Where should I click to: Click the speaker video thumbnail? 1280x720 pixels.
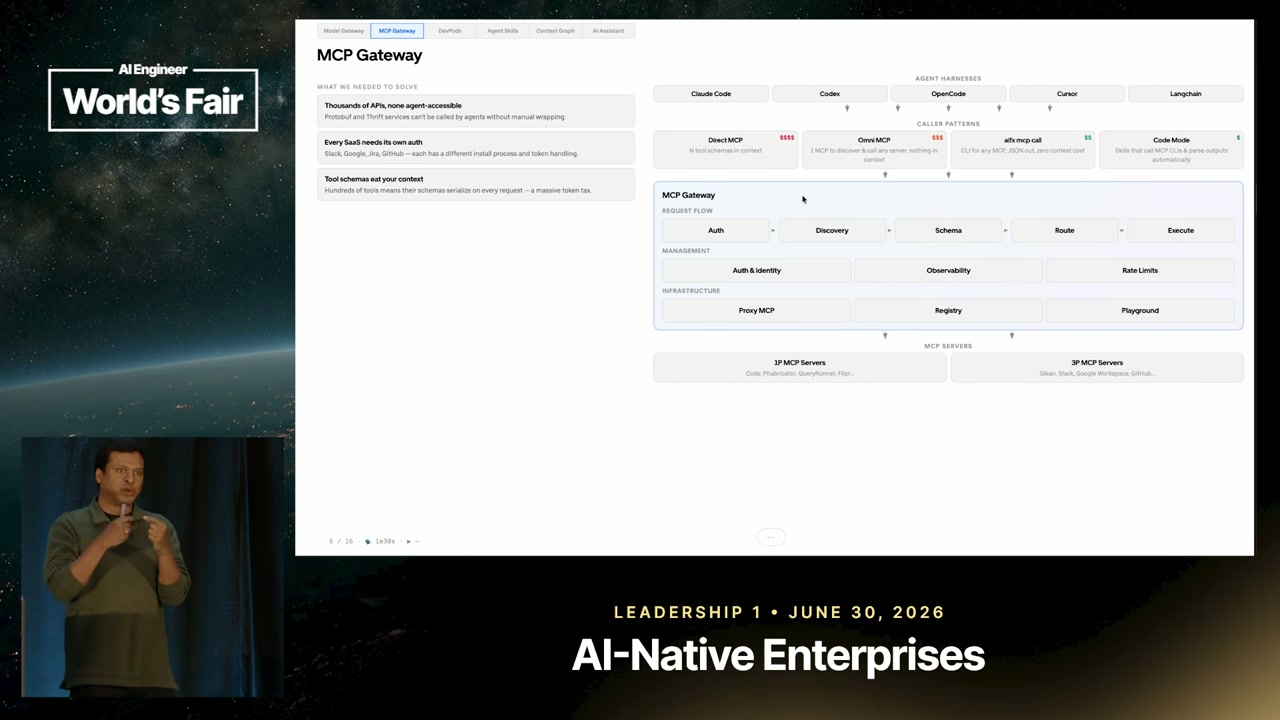click(152, 566)
